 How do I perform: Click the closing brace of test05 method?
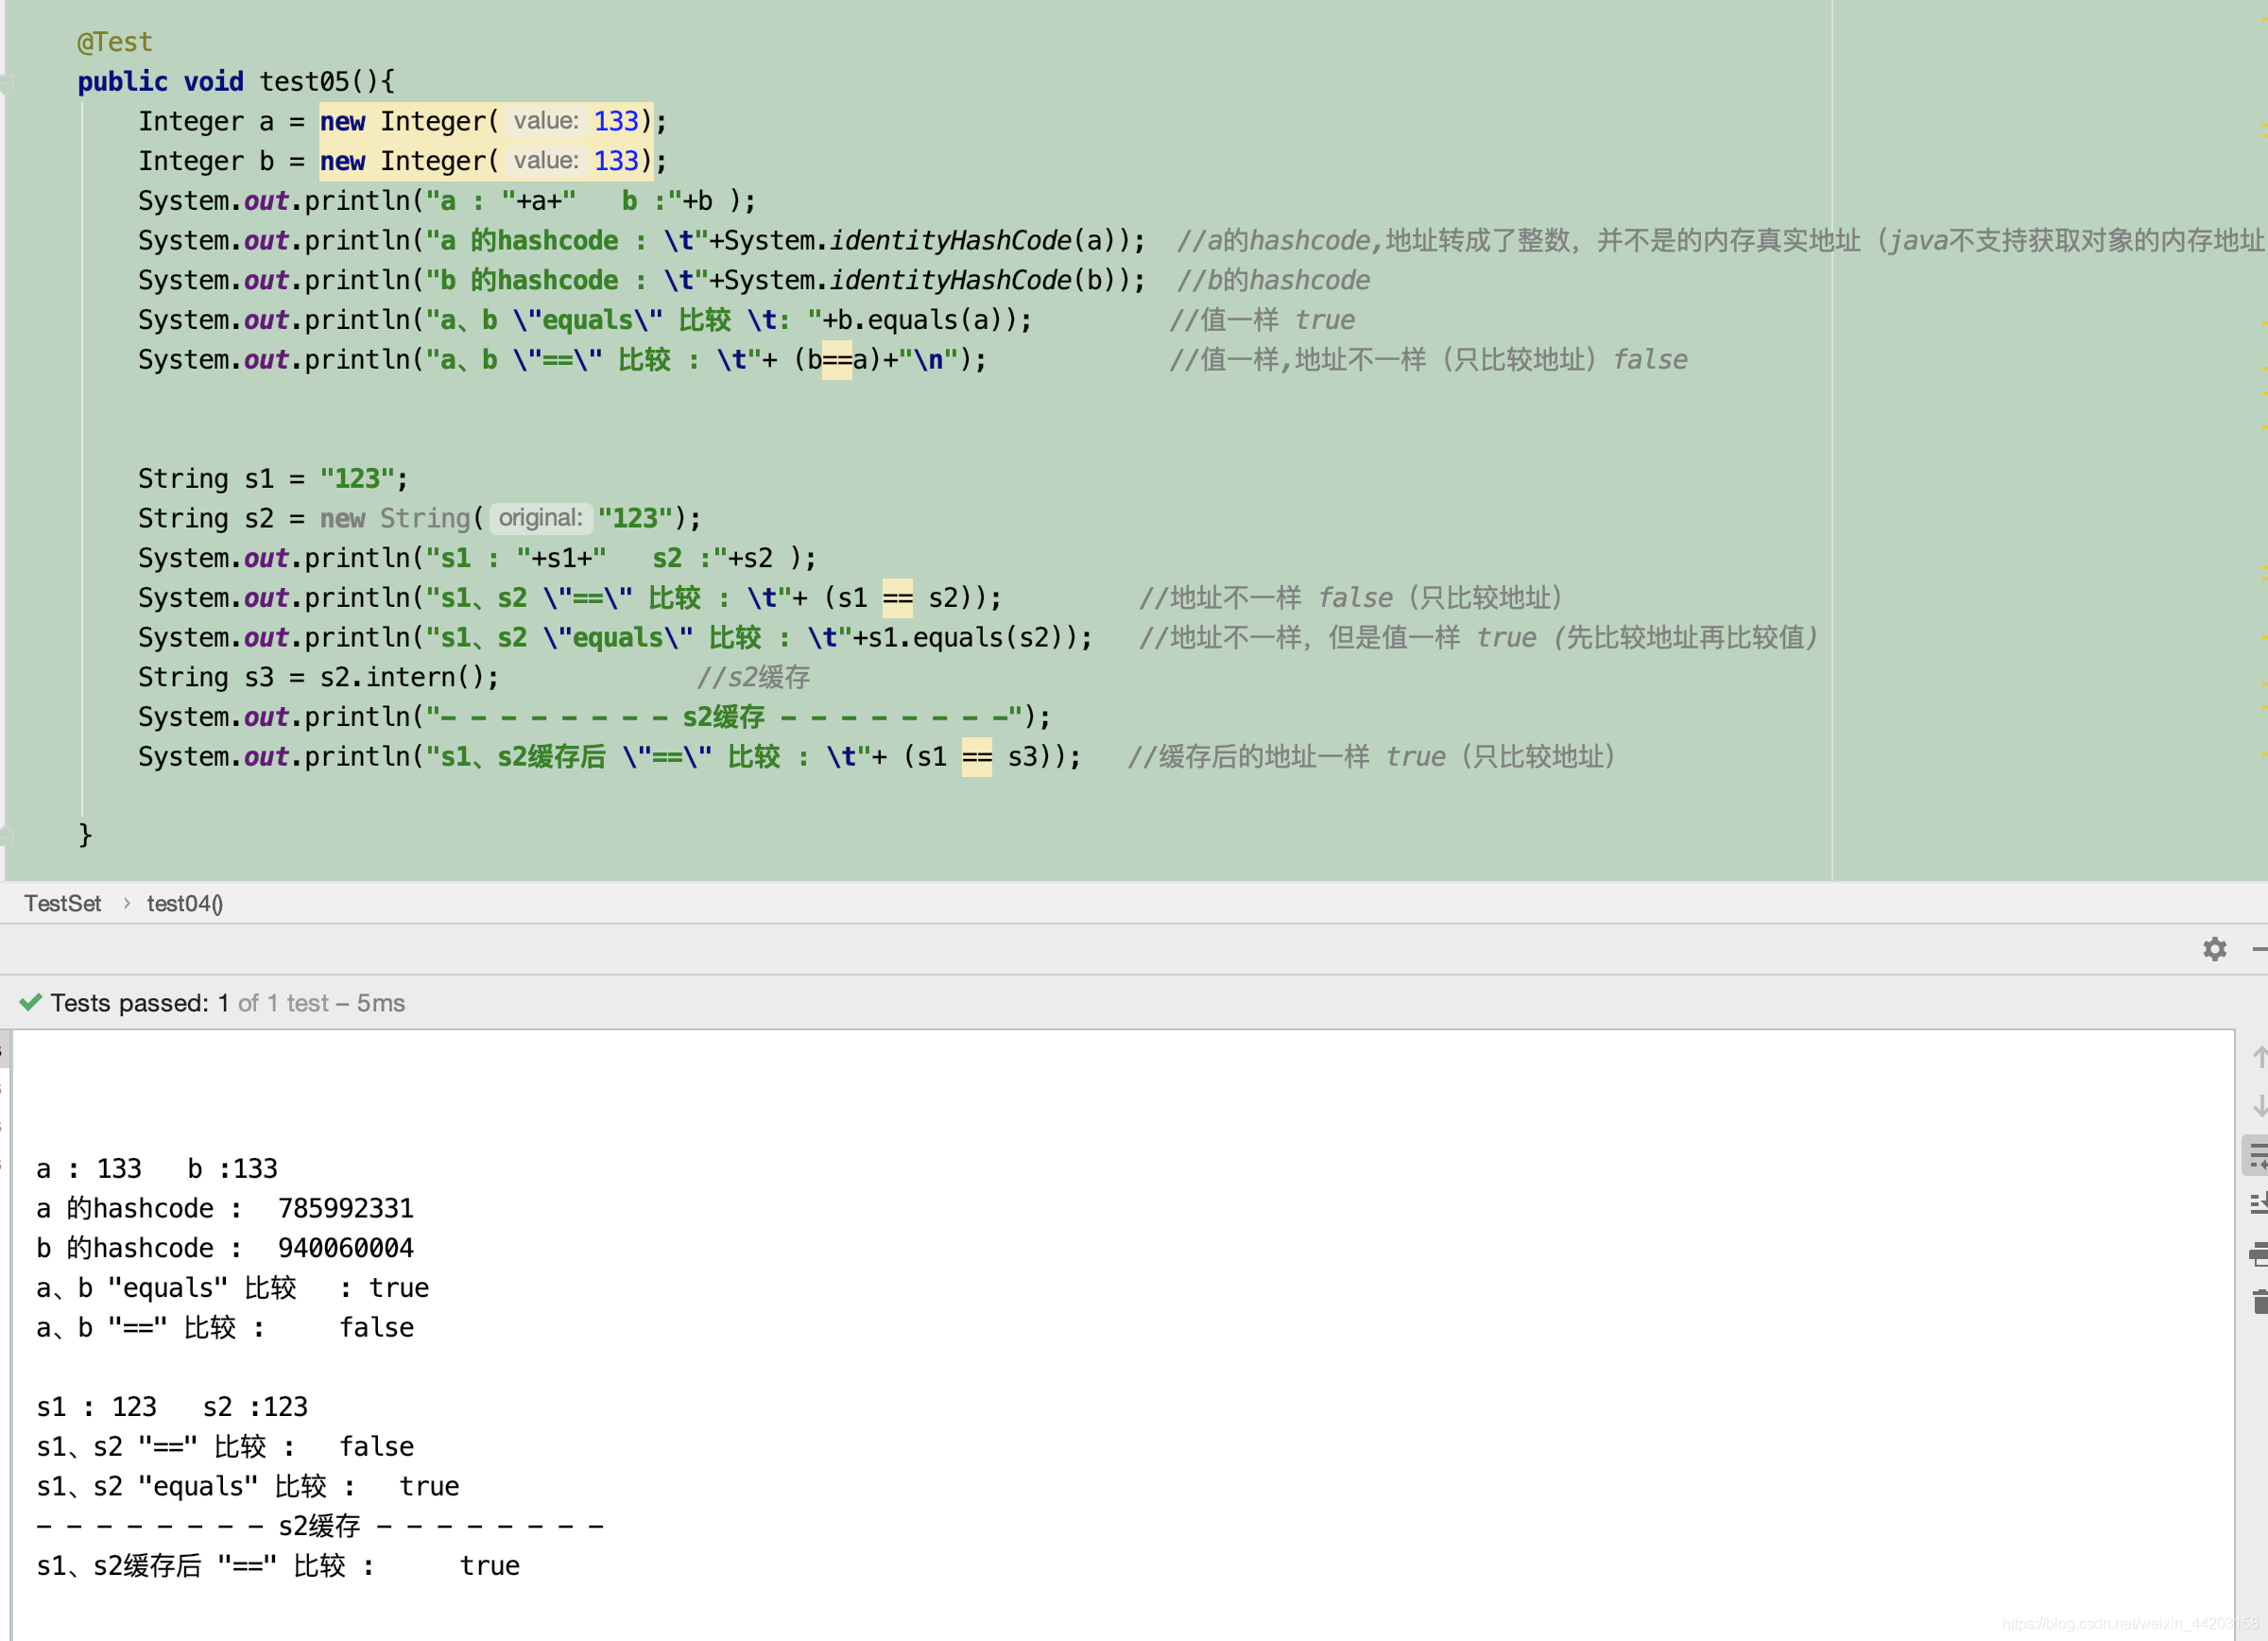pyautogui.click(x=85, y=834)
